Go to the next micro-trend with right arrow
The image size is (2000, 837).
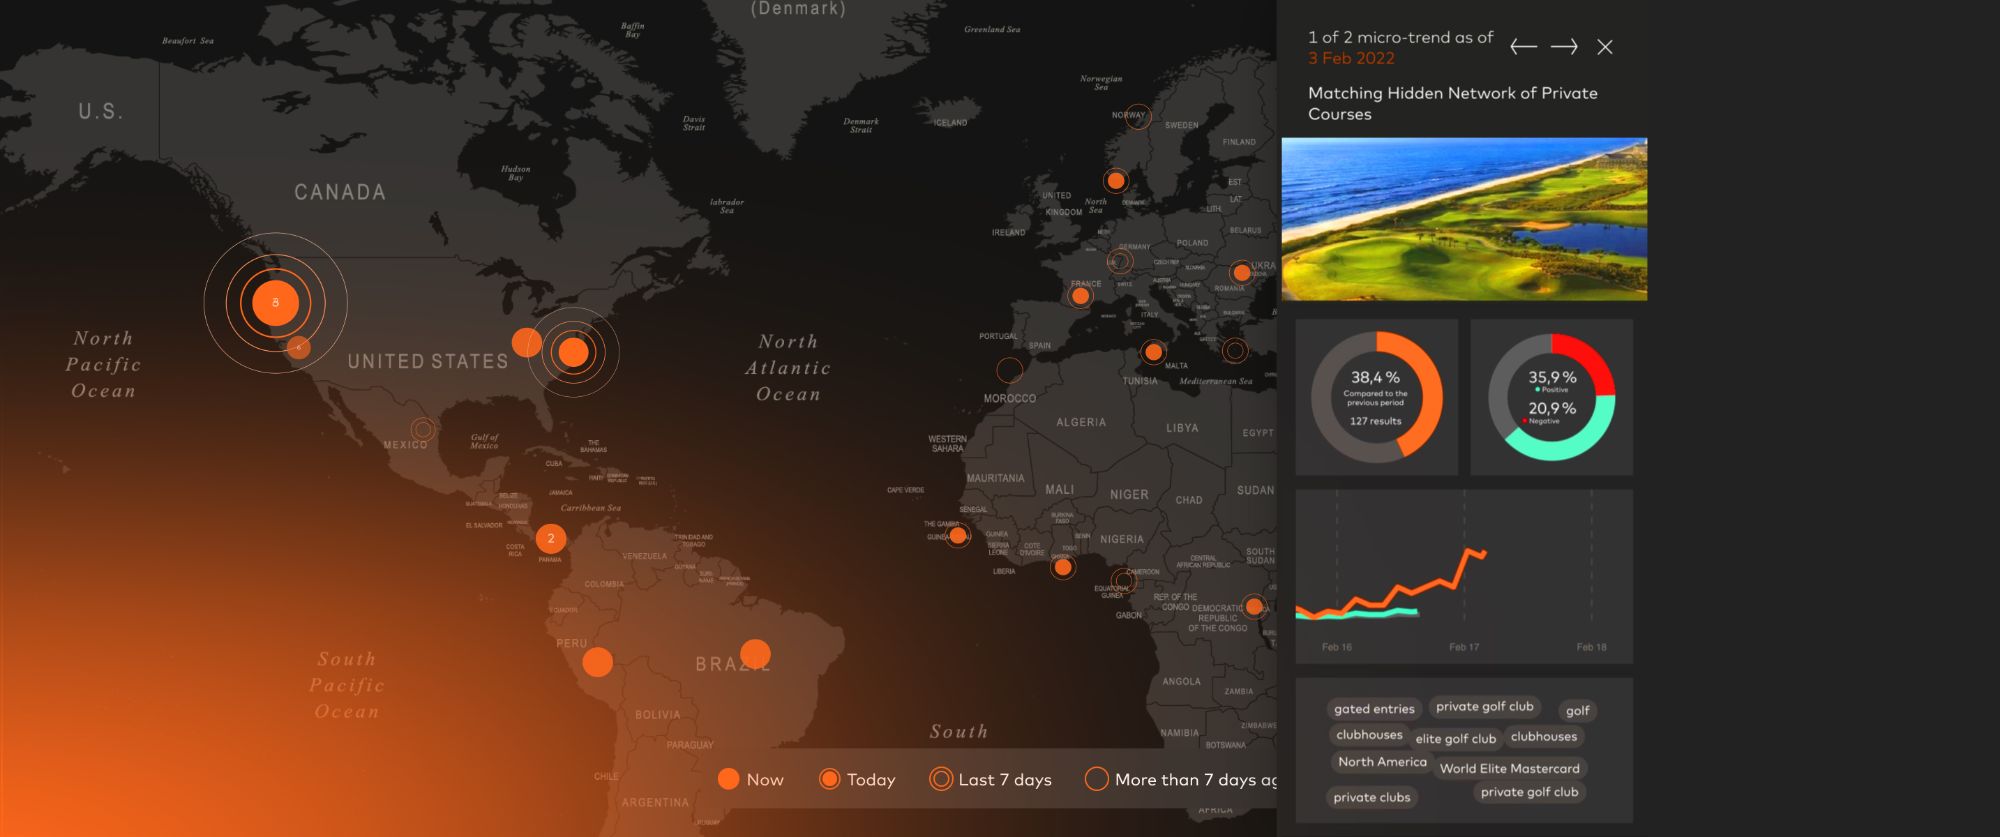1564,47
